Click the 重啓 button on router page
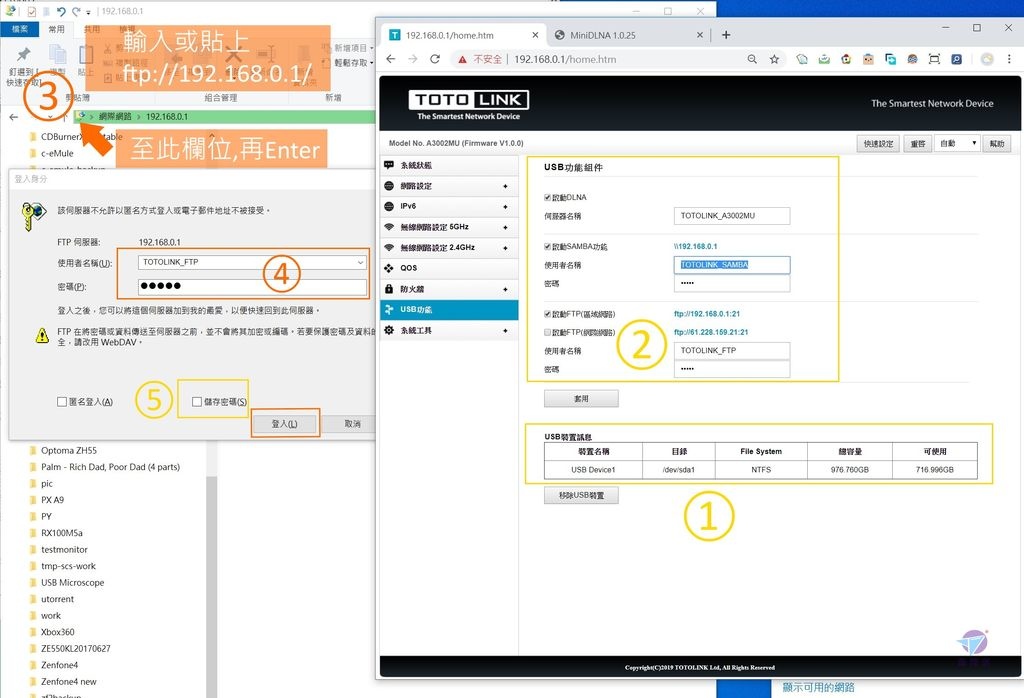This screenshot has width=1024, height=698. (918, 144)
